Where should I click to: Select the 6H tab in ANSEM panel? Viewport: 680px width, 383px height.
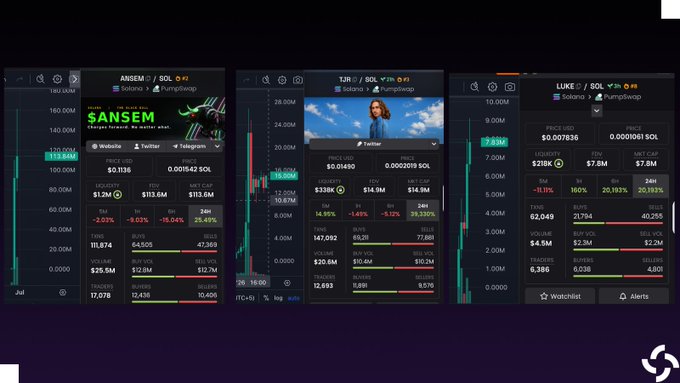click(171, 216)
